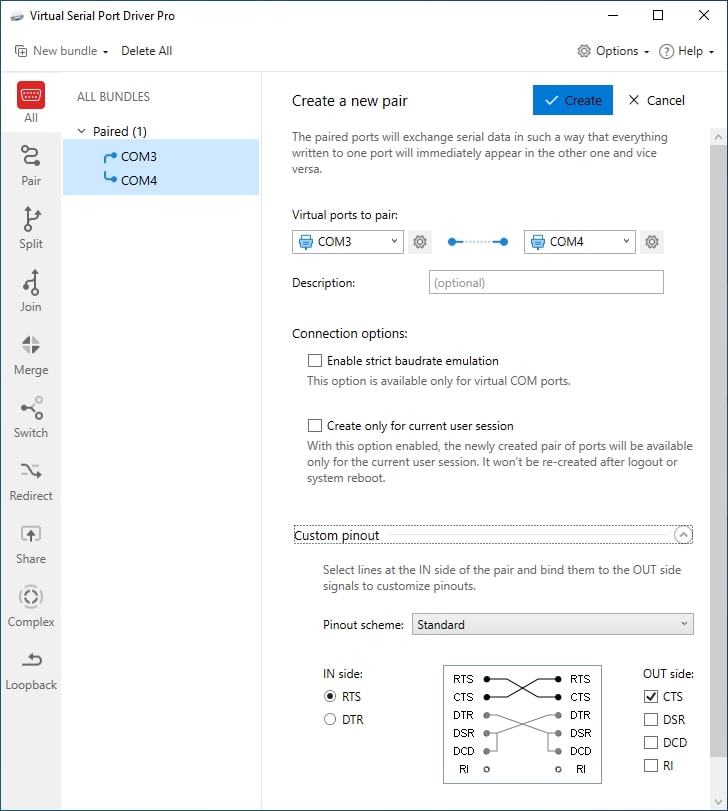Viewport: 728px width, 811px height.
Task: Select the All bundles sidebar icon
Action: (31, 102)
